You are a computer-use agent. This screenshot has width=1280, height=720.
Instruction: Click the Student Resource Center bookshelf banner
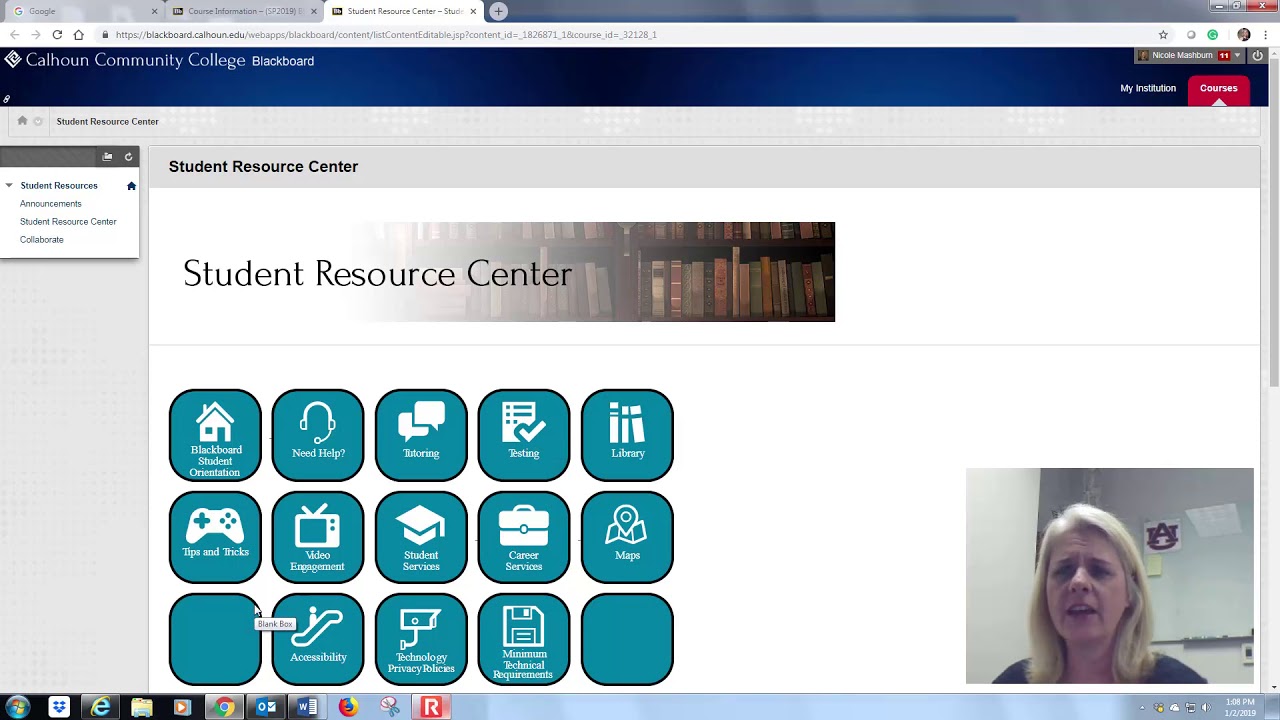point(502,272)
